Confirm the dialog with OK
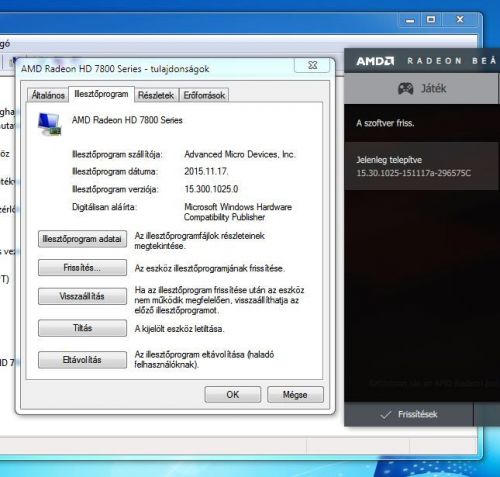This screenshot has width=500, height=477. [233, 395]
